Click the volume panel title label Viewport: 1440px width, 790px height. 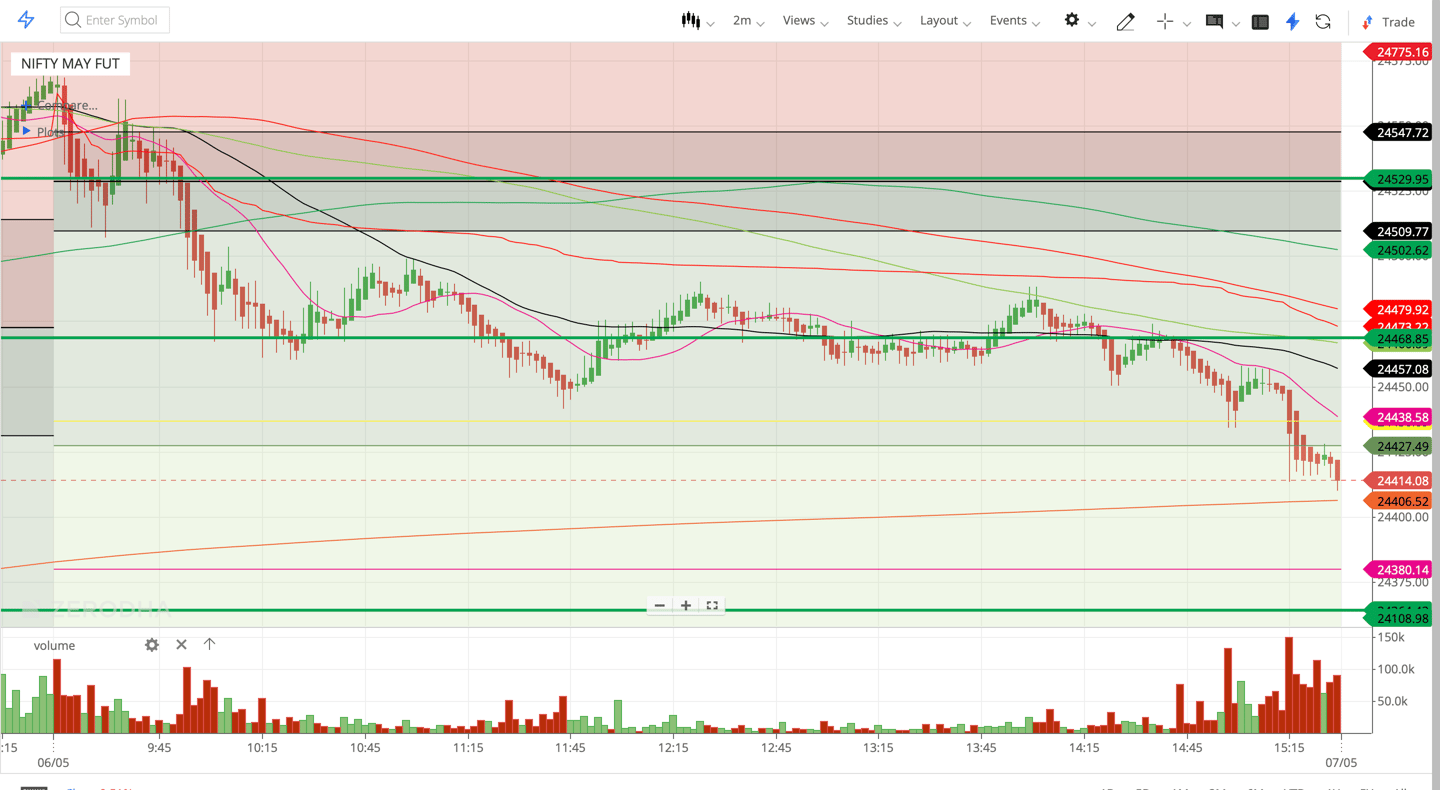pos(54,645)
